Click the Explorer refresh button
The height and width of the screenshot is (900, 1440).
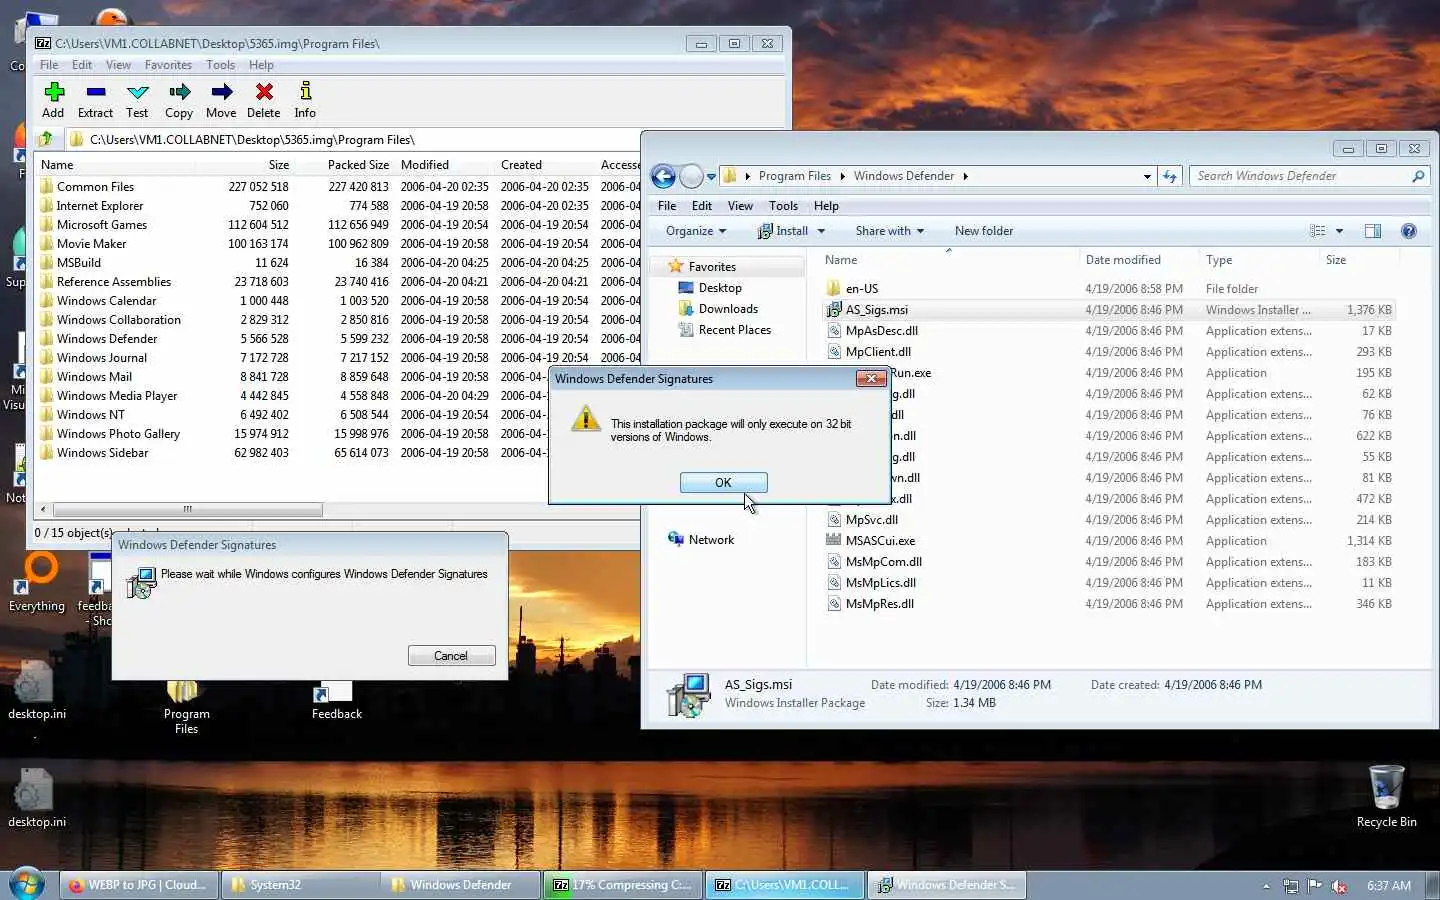[1170, 176]
